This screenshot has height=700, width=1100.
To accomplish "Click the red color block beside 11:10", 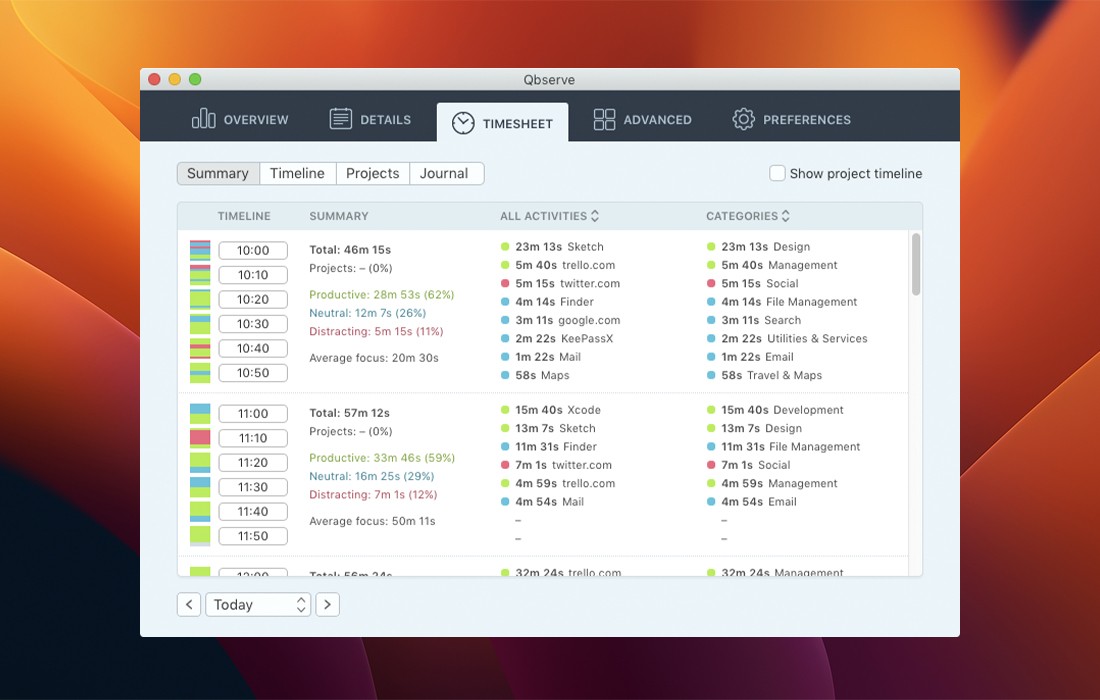I will pos(200,437).
